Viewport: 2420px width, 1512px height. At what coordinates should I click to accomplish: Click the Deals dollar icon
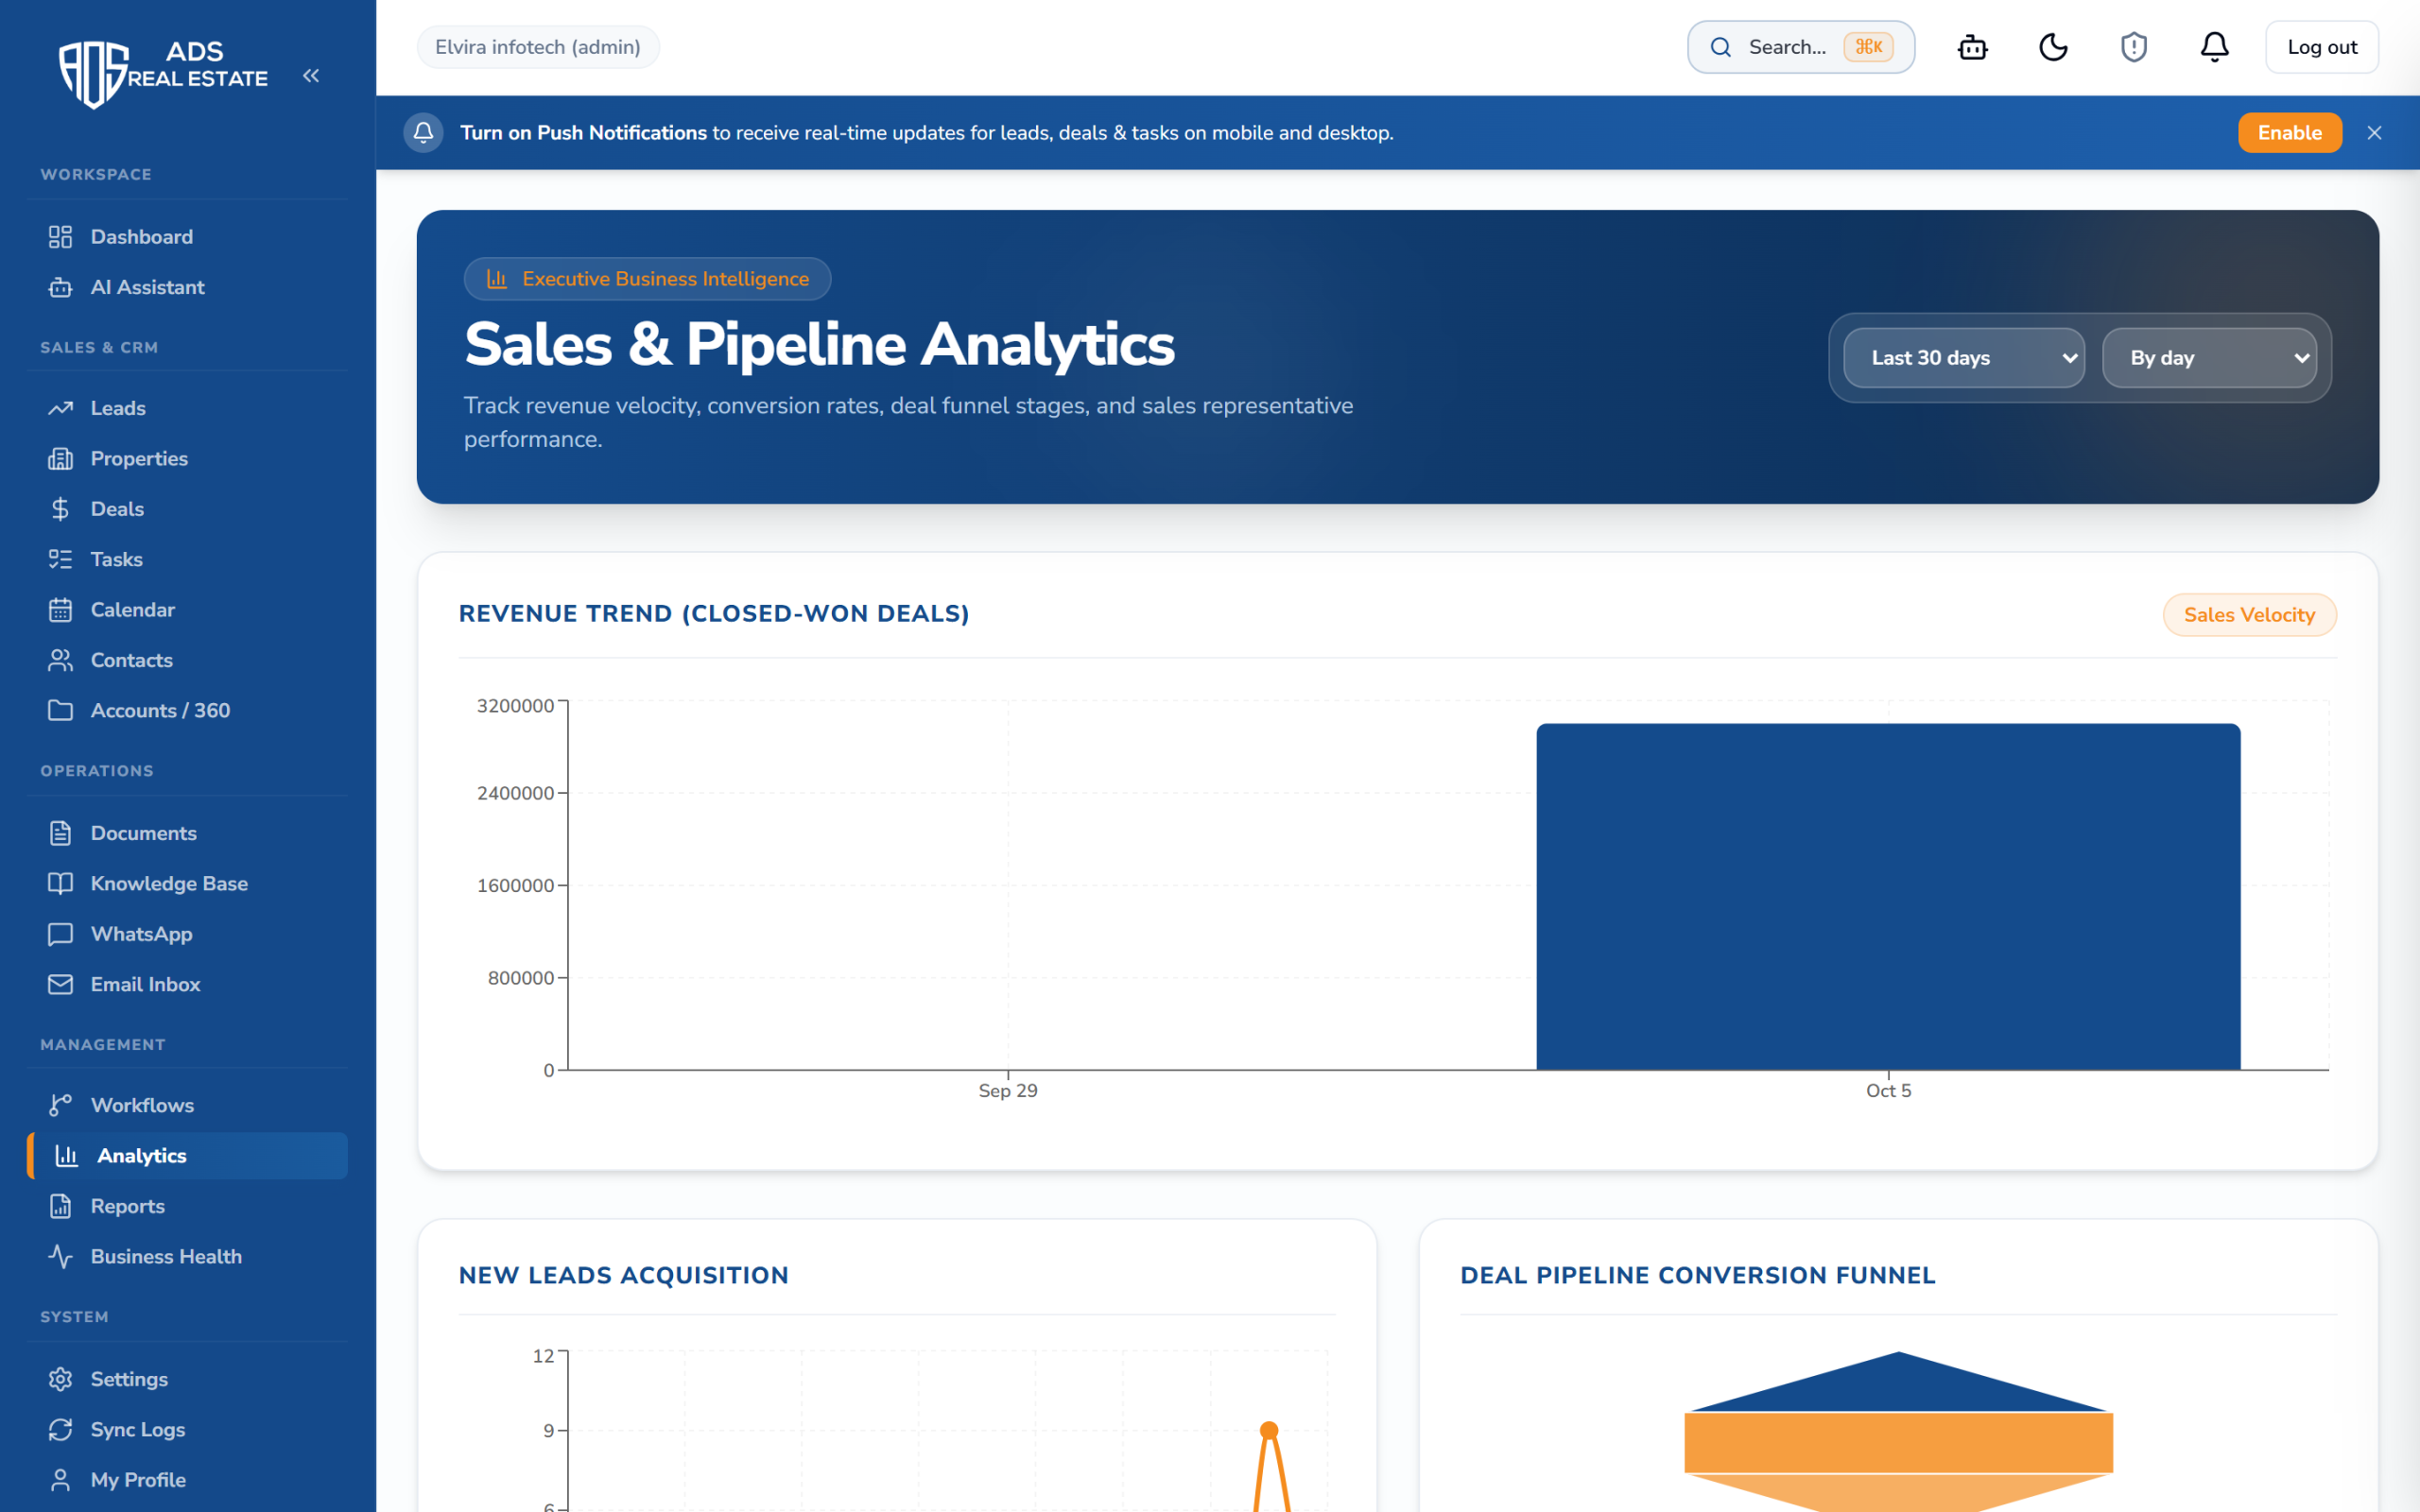pos(60,509)
